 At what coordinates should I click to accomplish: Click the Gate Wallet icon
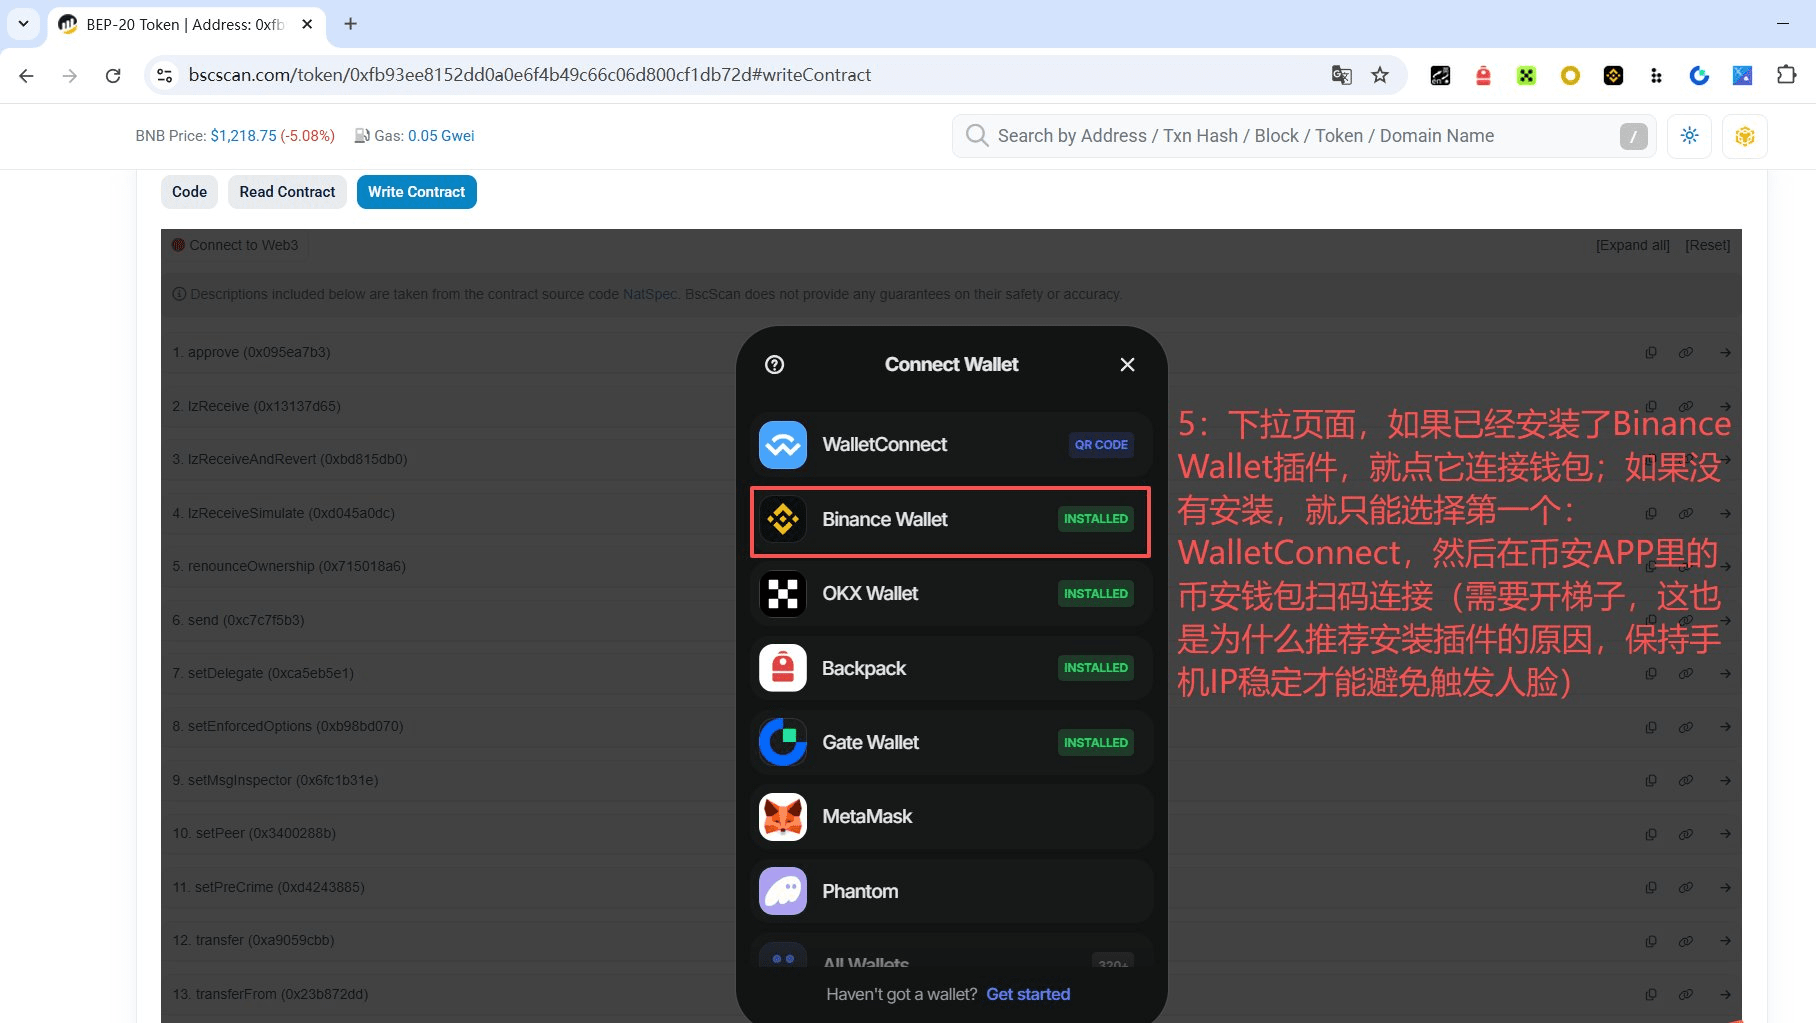783,742
